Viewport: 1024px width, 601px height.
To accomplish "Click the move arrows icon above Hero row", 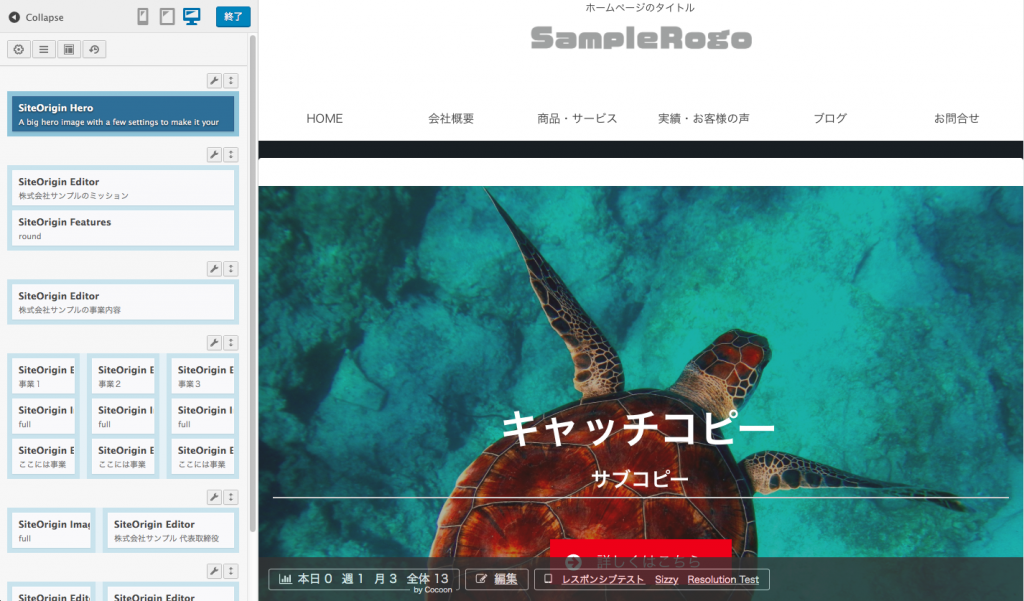I will coord(230,81).
